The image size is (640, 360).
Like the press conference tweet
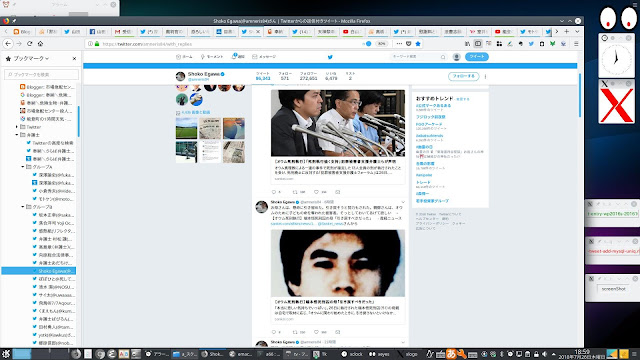point(316,192)
